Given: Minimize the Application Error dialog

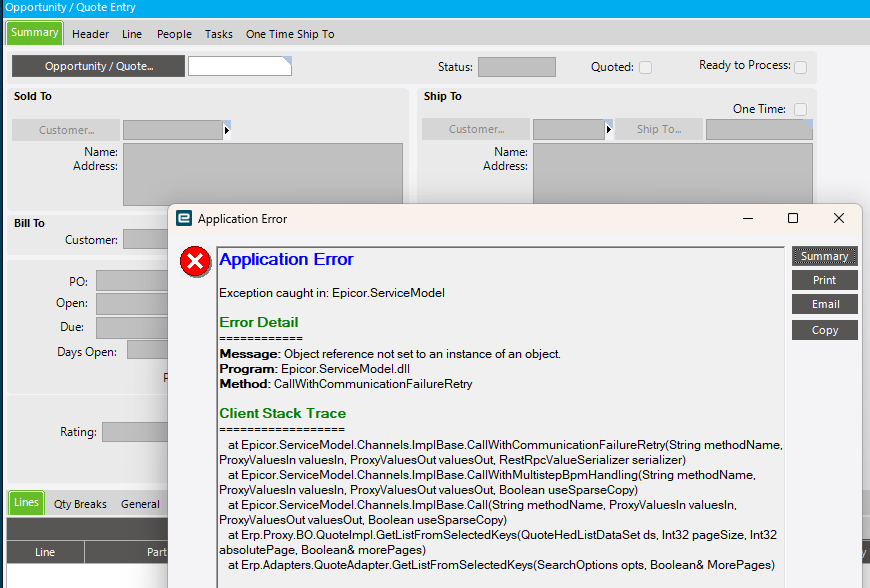Looking at the screenshot, I should pyautogui.click(x=748, y=219).
